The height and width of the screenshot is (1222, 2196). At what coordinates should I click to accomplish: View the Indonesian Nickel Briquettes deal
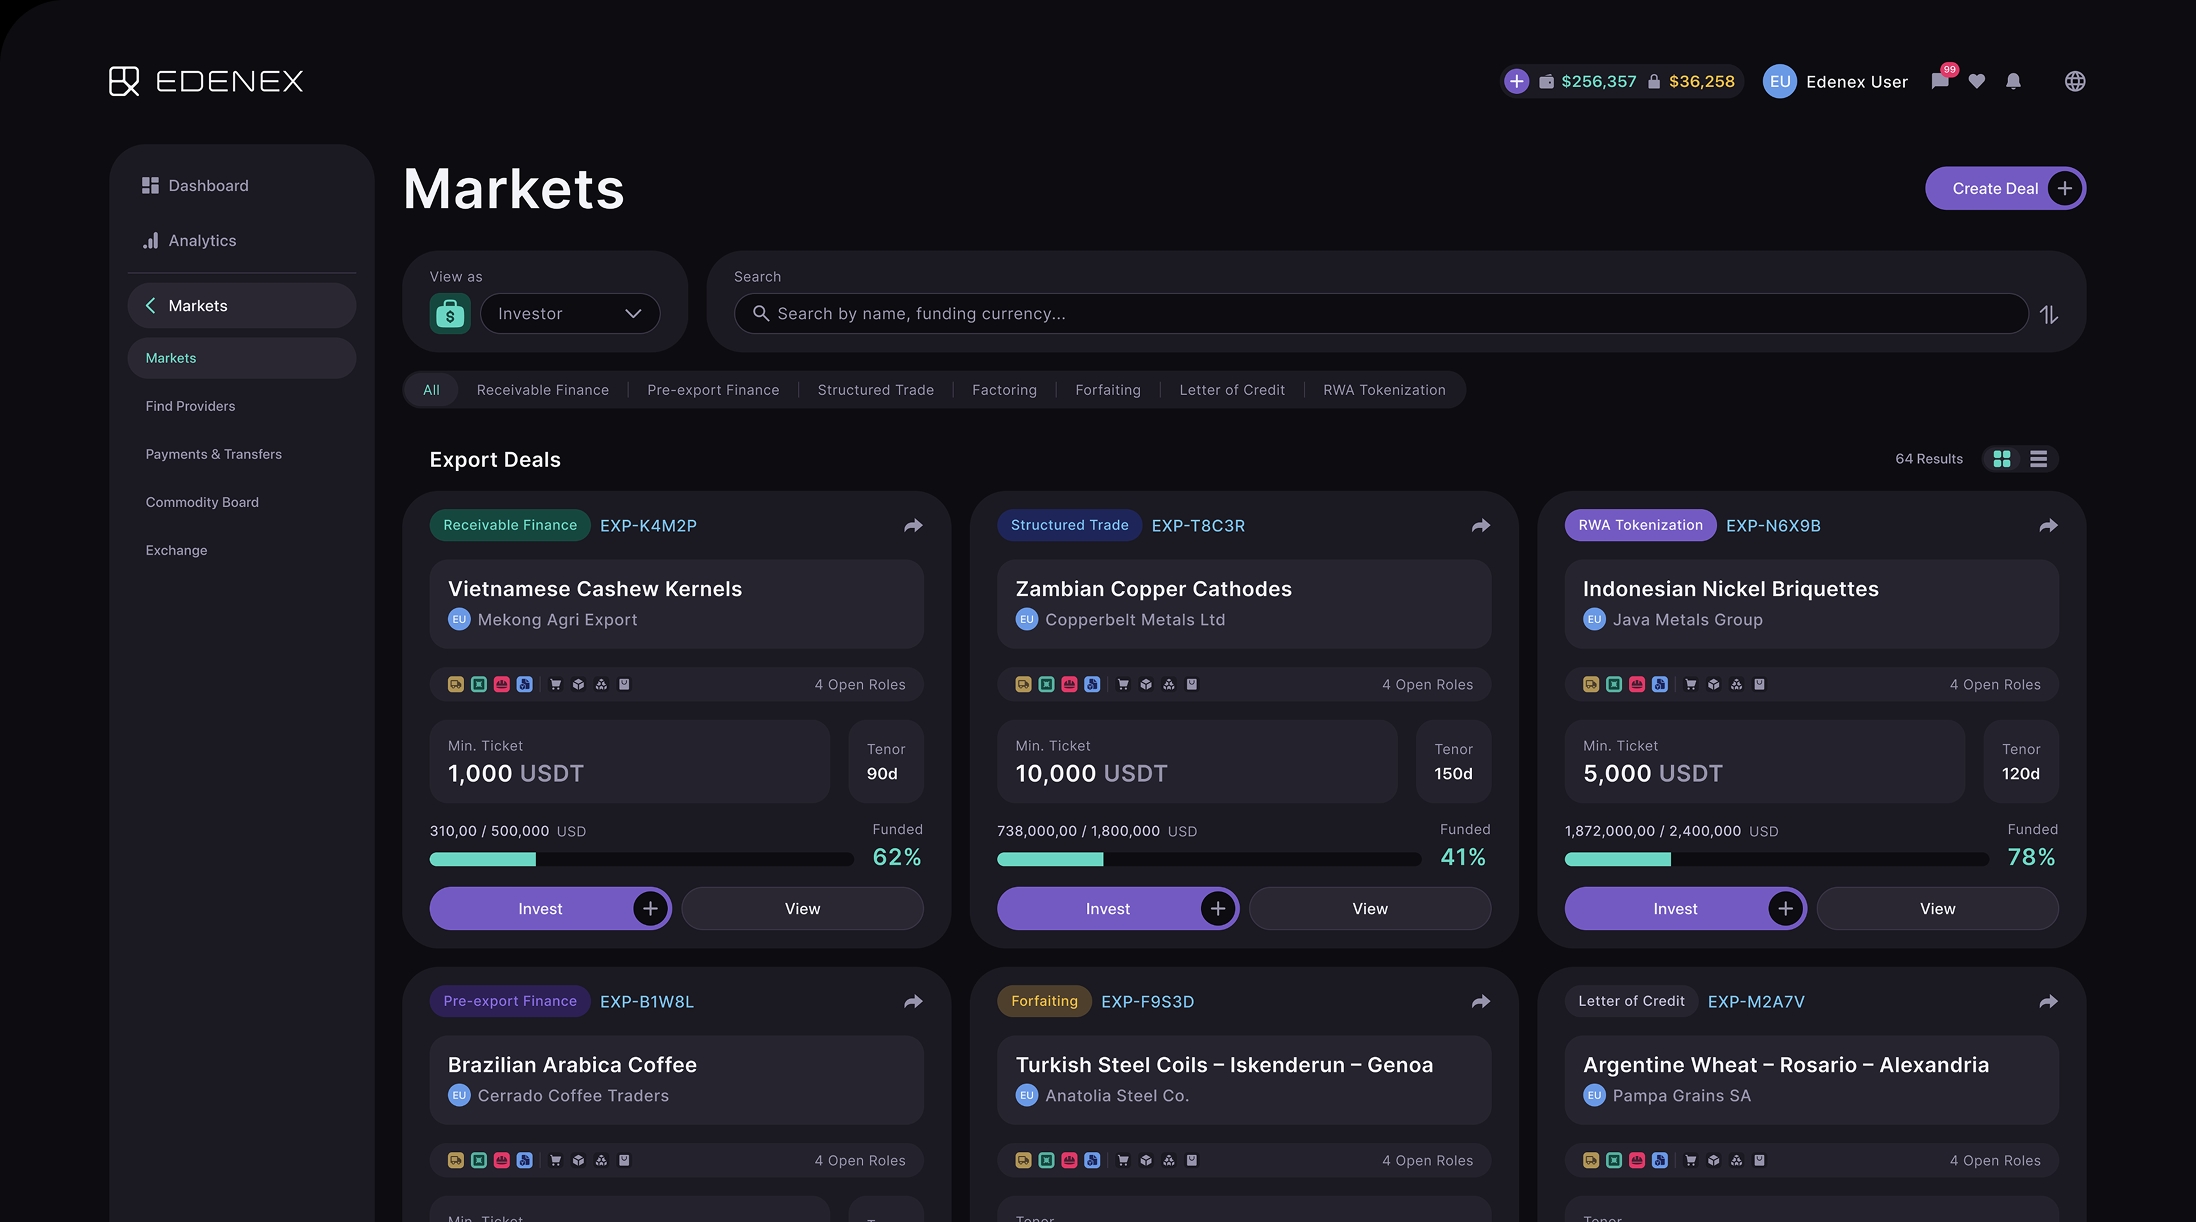[x=1937, y=908]
